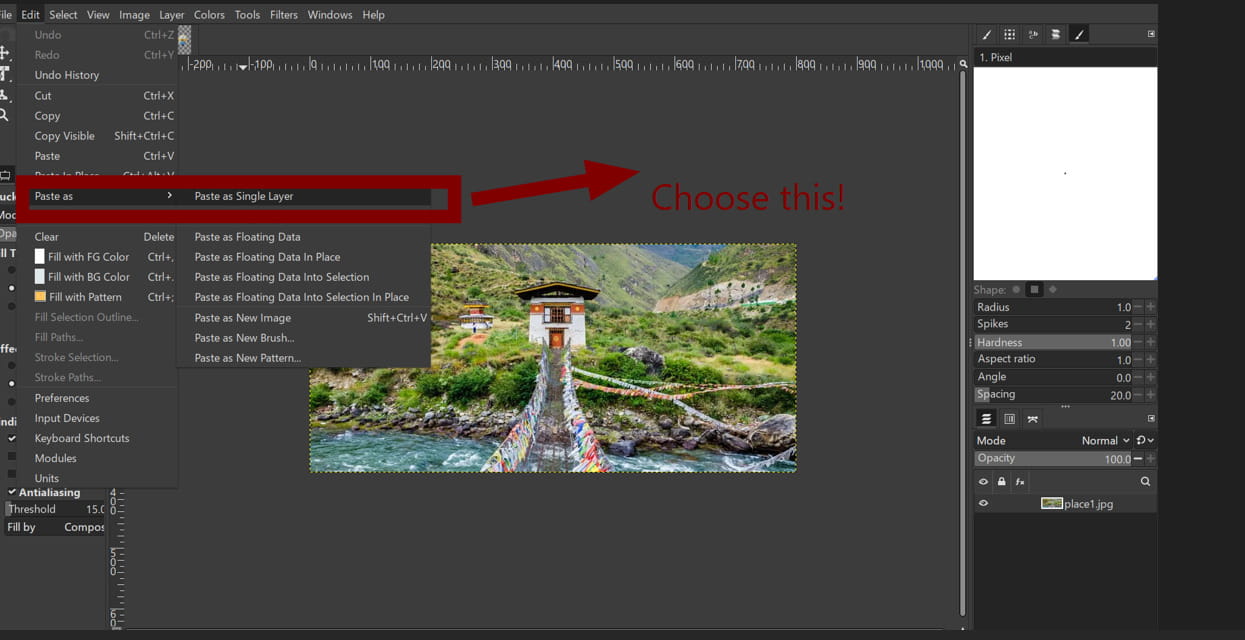Choose Paste as New Pattern
Image resolution: width=1245 pixels, height=640 pixels.
pos(304,358)
